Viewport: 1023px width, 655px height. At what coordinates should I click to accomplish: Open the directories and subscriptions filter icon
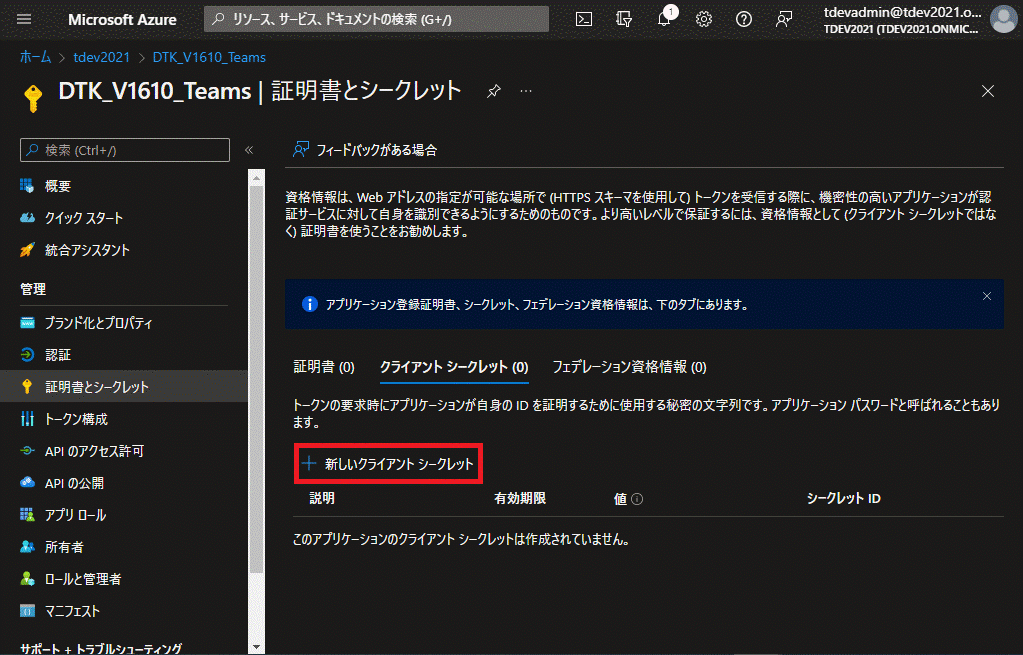click(624, 19)
